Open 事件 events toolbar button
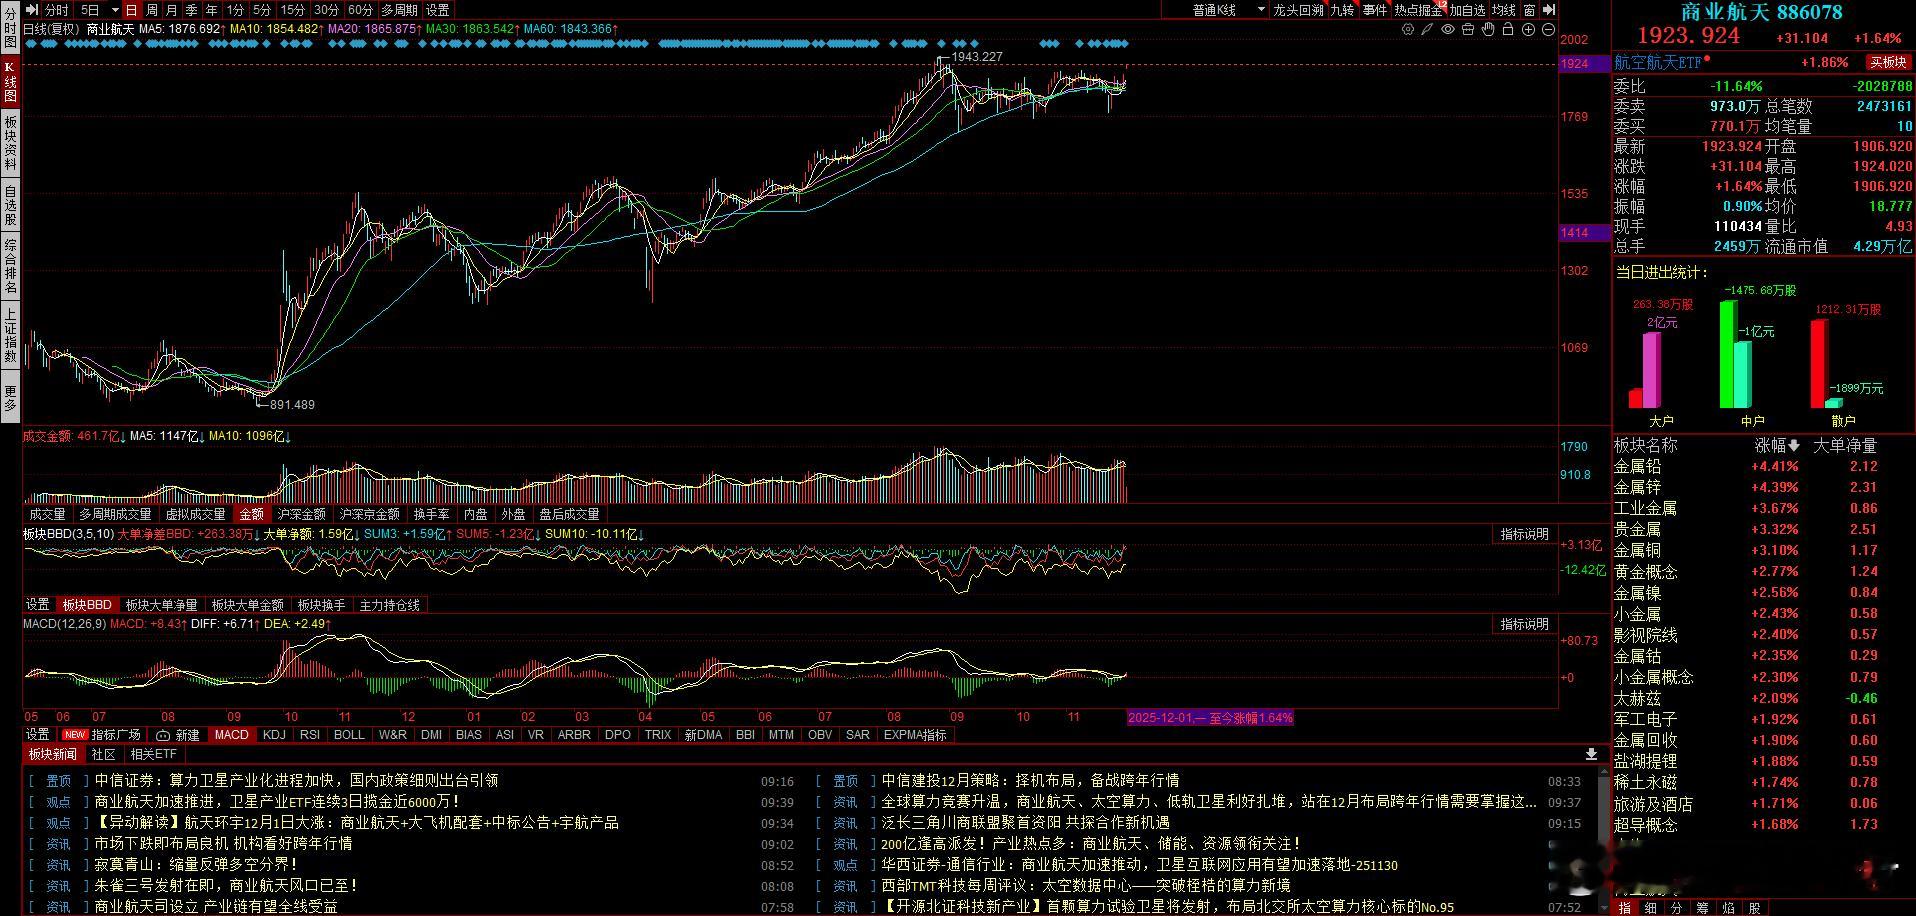 (1375, 10)
